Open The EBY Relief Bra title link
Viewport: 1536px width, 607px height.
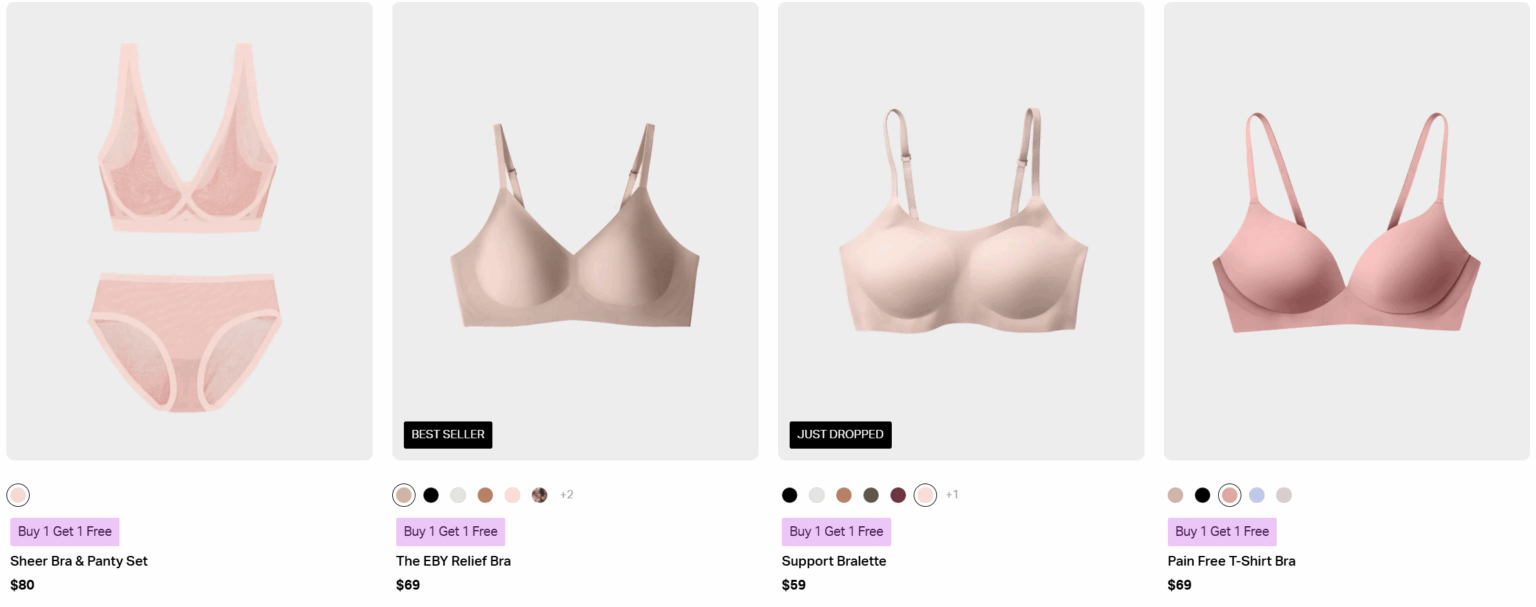(x=453, y=561)
